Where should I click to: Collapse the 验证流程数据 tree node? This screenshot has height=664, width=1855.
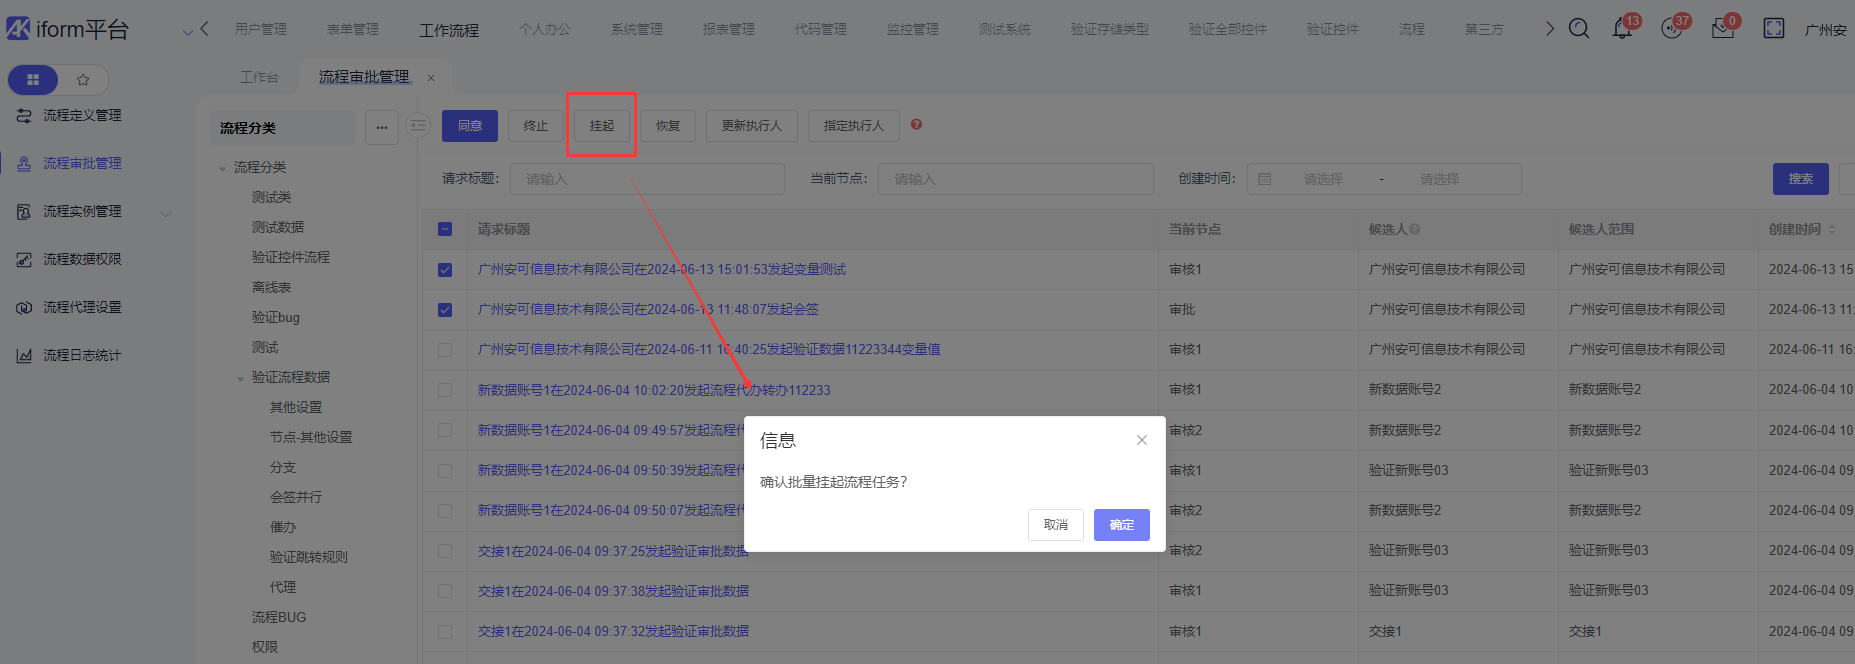coord(240,378)
